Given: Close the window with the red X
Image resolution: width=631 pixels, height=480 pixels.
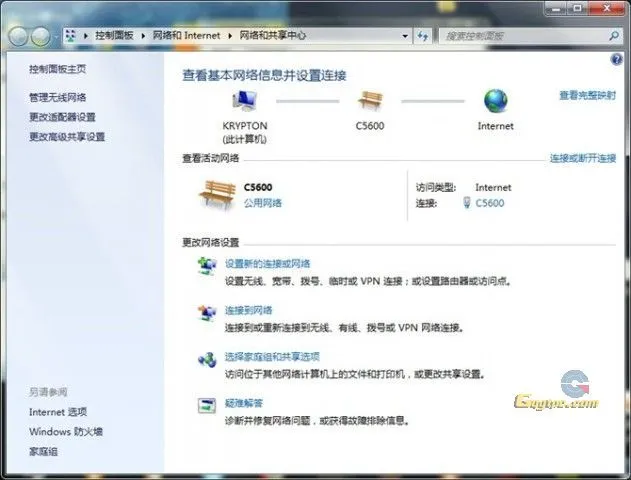Looking at the screenshot, I should pos(606,8).
